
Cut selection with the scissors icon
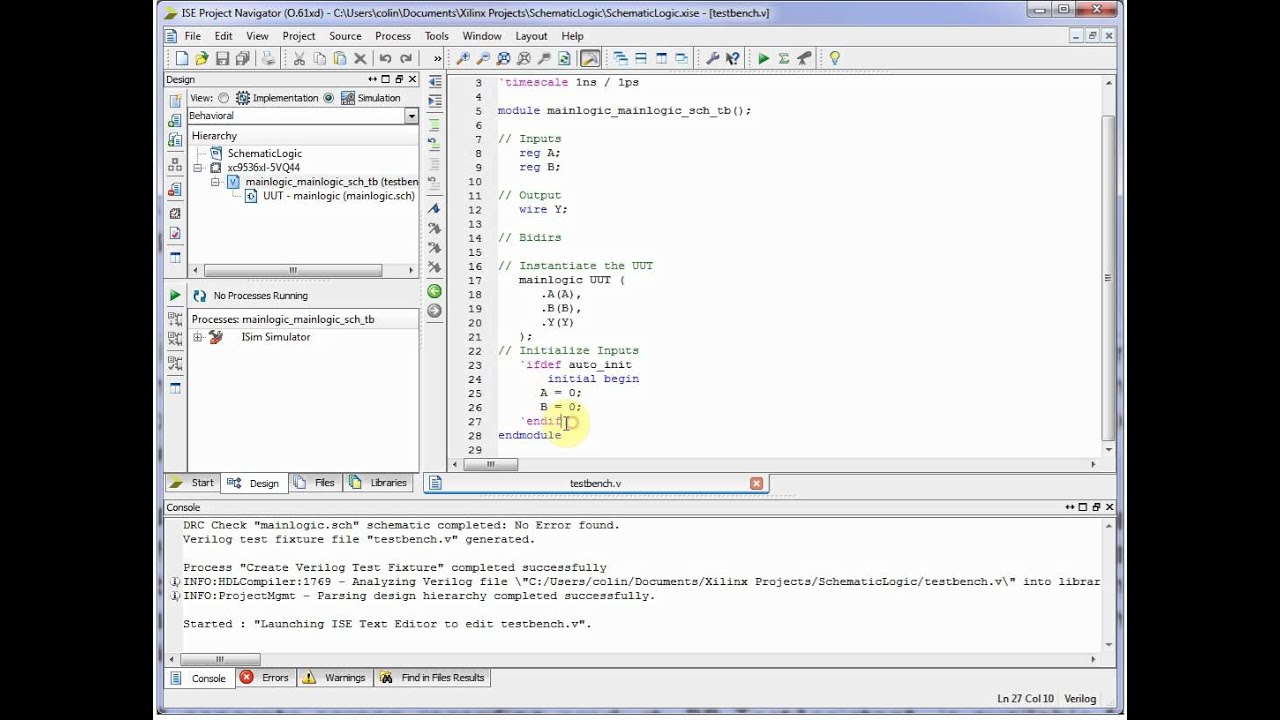coord(299,59)
